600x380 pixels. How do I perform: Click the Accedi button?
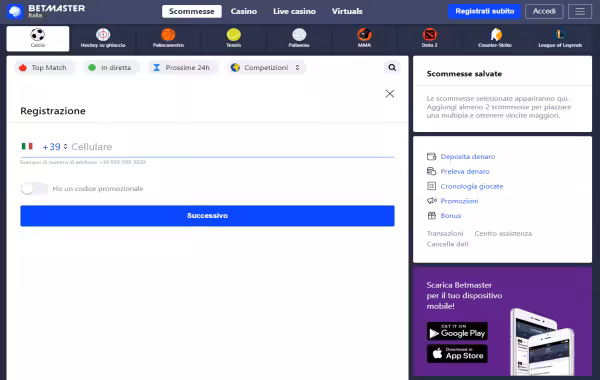coord(544,11)
